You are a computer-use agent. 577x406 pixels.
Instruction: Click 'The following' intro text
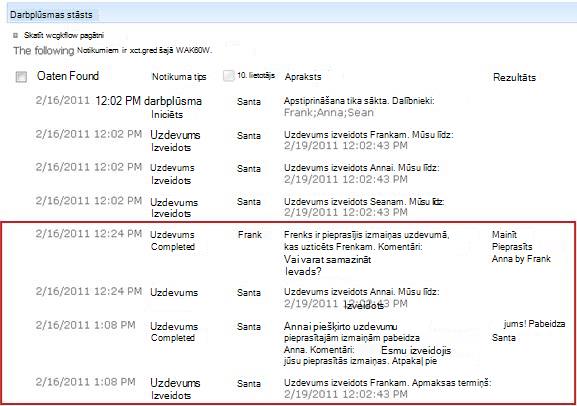point(44,50)
